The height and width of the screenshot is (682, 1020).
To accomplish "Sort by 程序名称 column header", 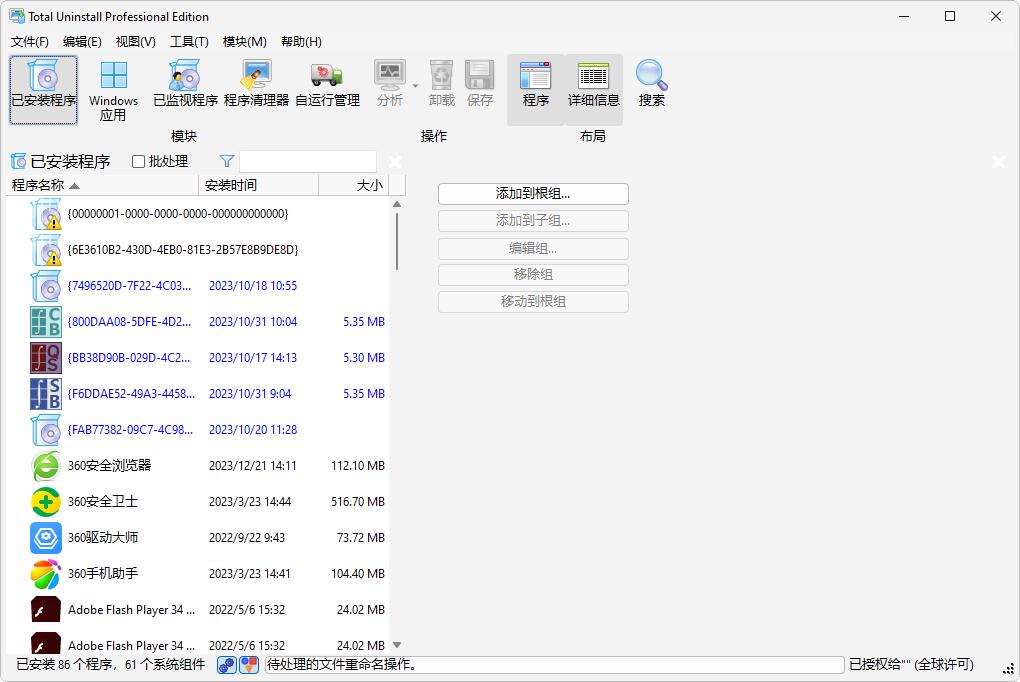I will (102, 185).
